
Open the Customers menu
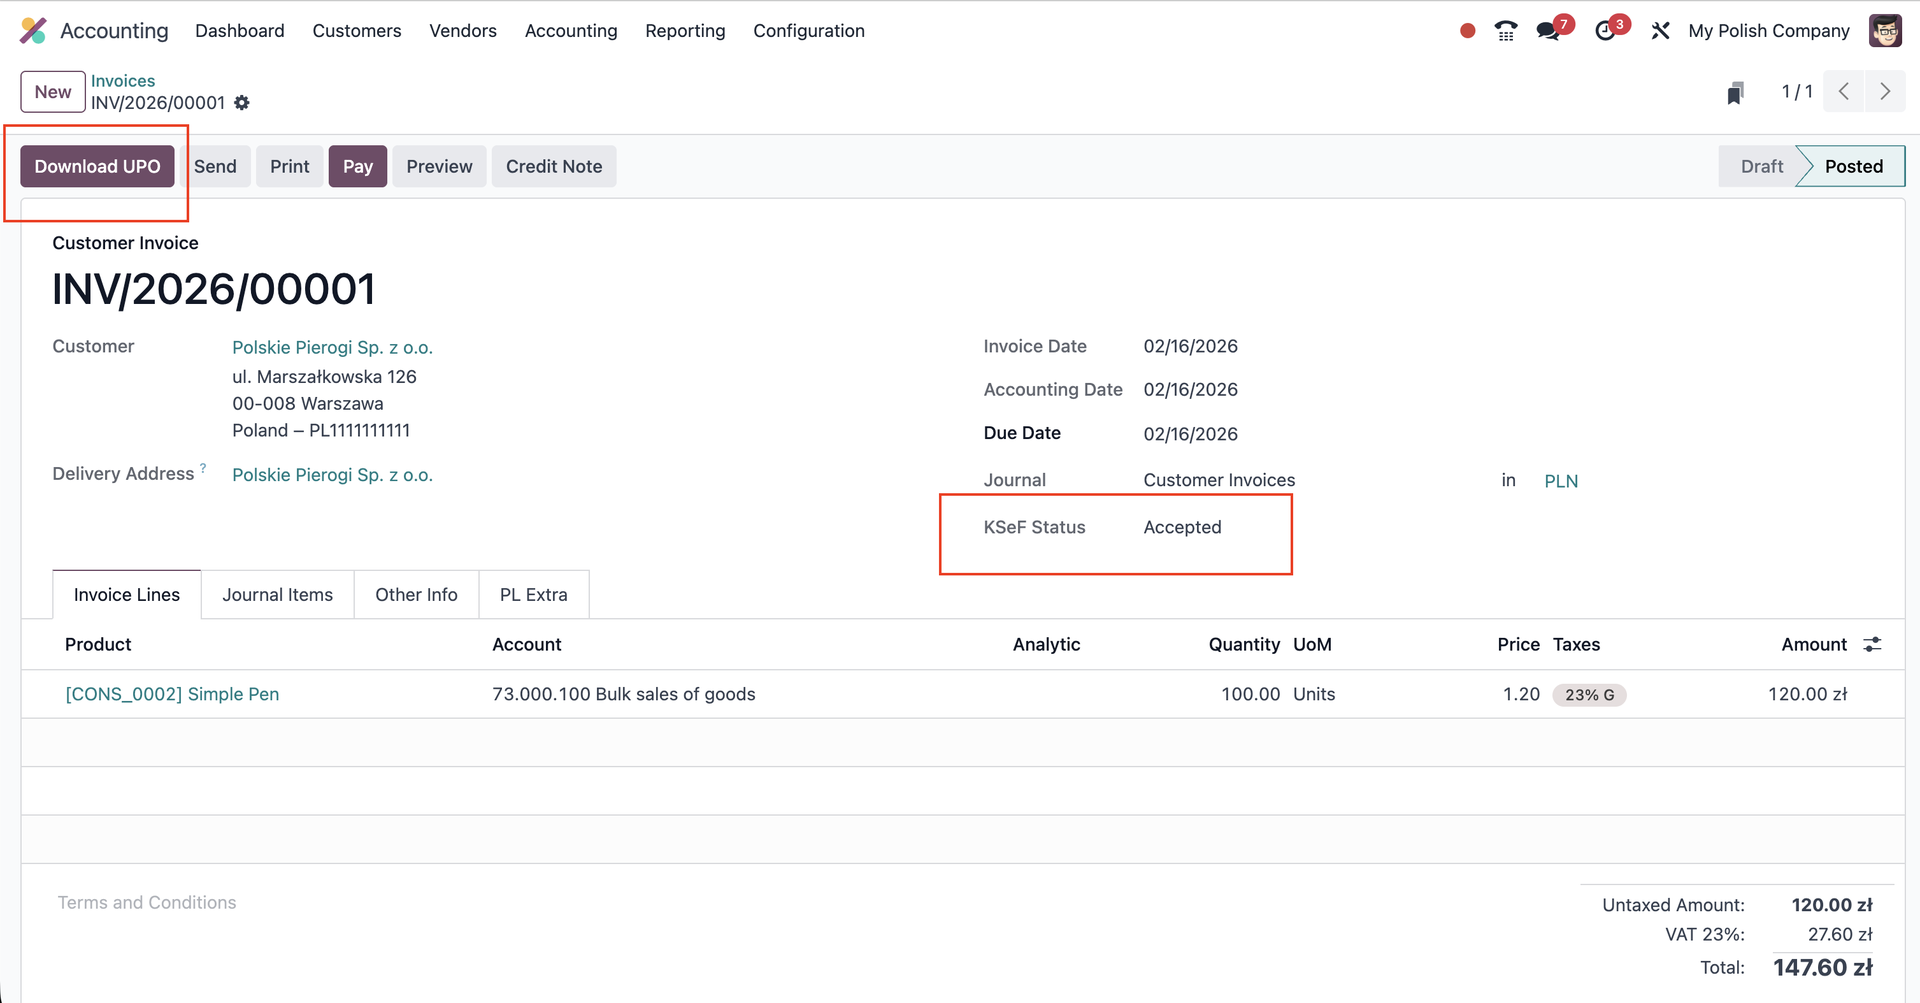point(356,31)
